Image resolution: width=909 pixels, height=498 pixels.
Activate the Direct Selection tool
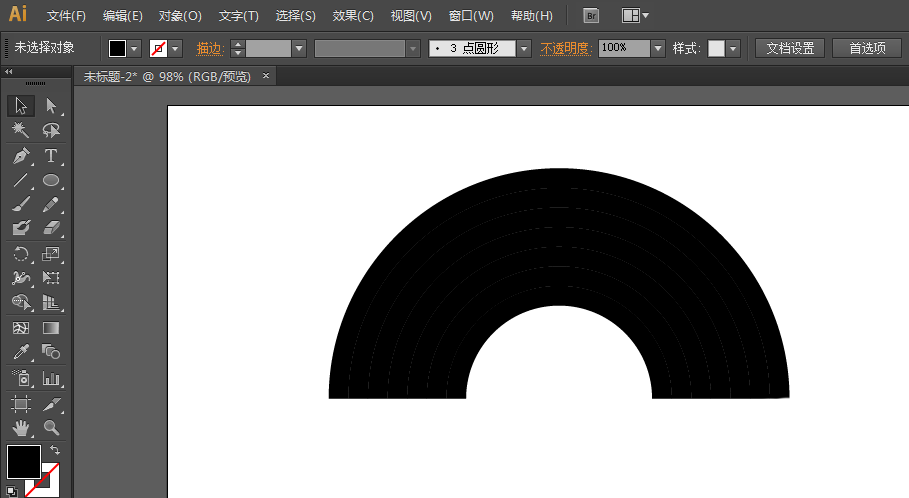pyautogui.click(x=51, y=106)
